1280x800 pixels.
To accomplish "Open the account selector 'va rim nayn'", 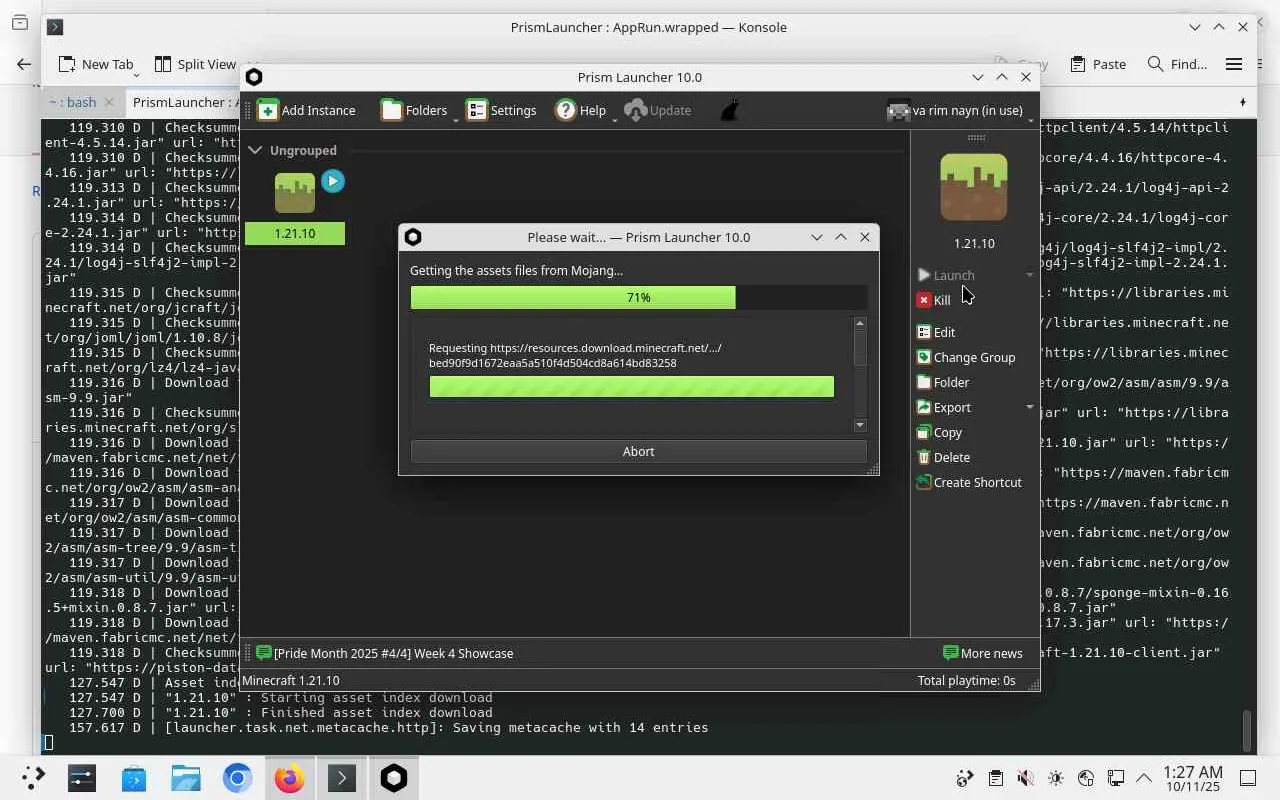I will coord(957,110).
